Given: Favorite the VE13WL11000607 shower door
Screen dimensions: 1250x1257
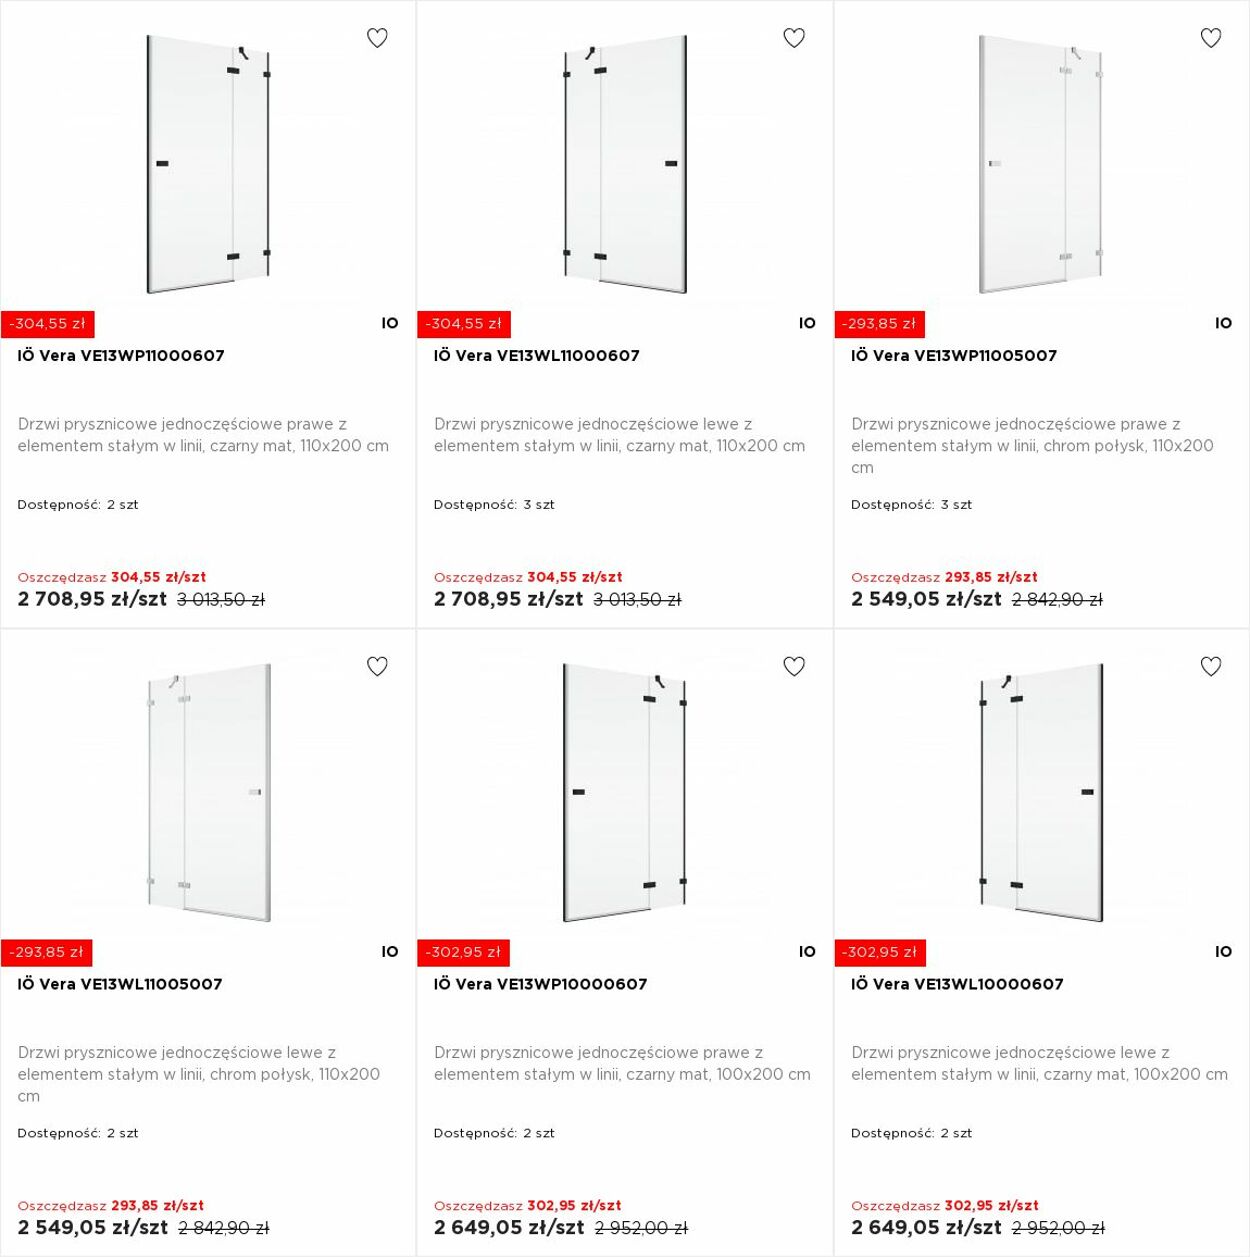Looking at the screenshot, I should [794, 38].
